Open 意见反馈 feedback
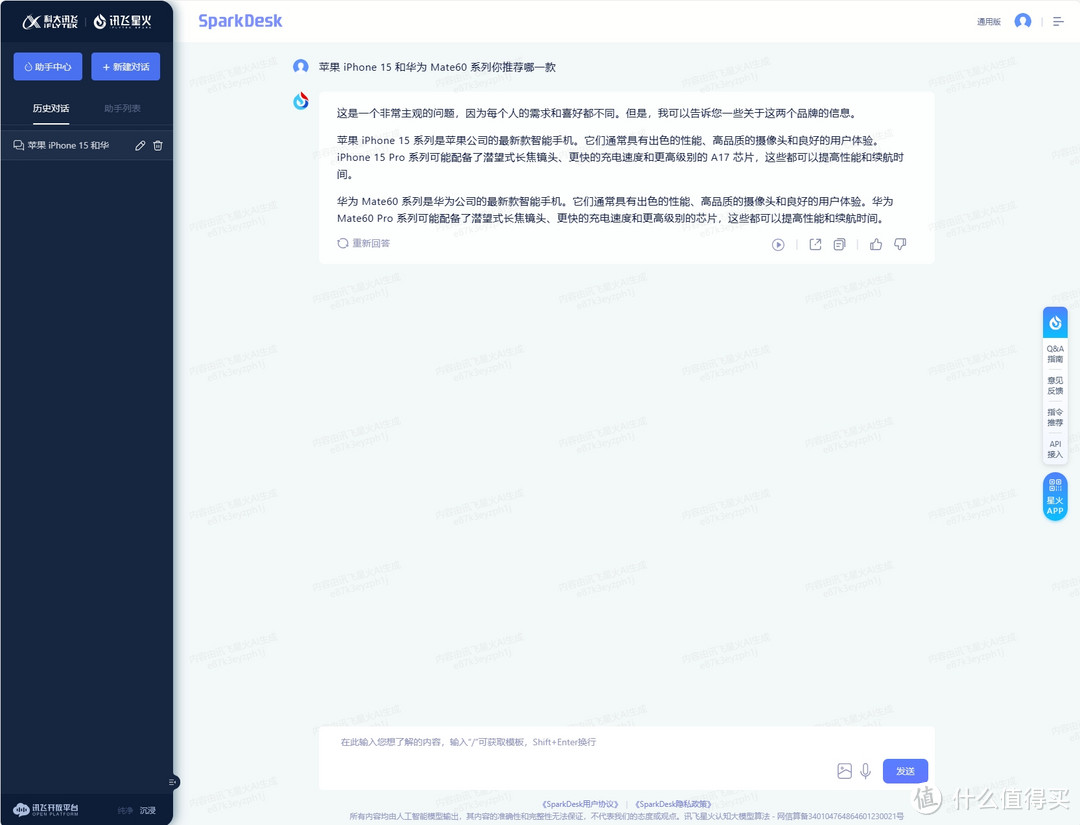1080x825 pixels. click(1055, 386)
